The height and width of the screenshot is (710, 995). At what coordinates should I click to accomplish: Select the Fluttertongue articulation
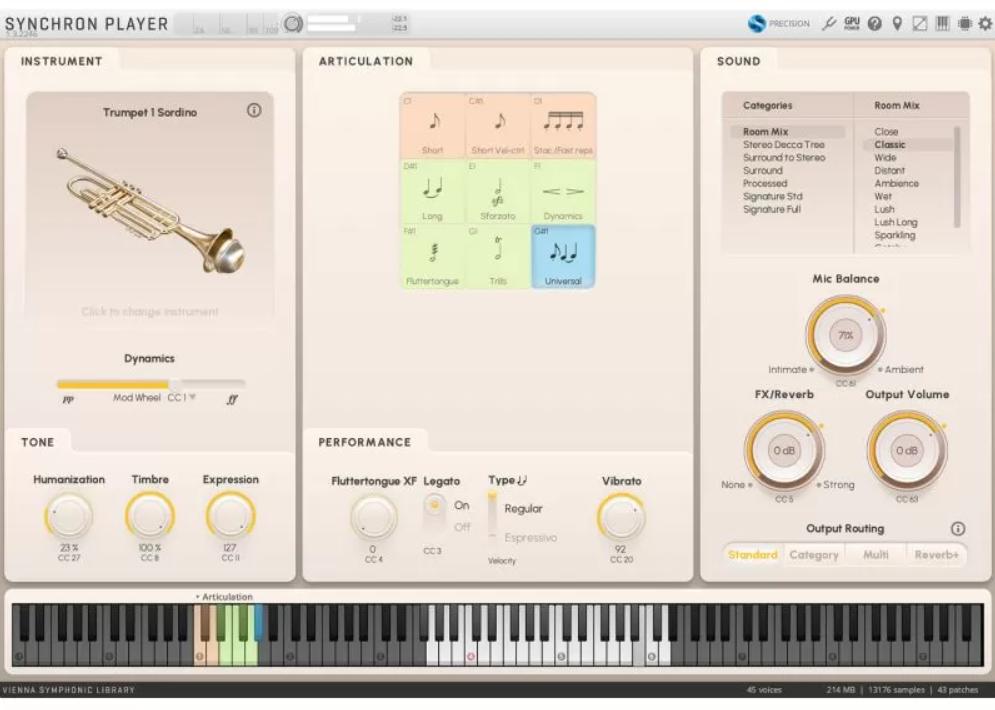pos(433,256)
